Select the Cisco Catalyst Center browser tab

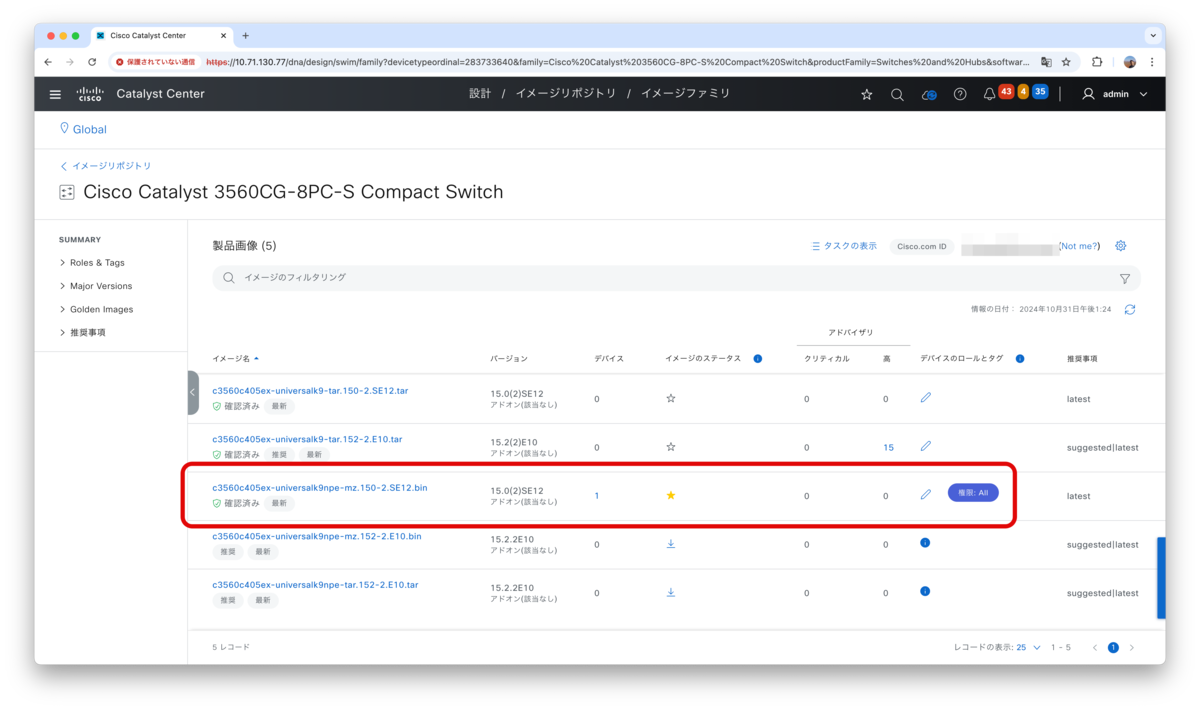(x=161, y=36)
